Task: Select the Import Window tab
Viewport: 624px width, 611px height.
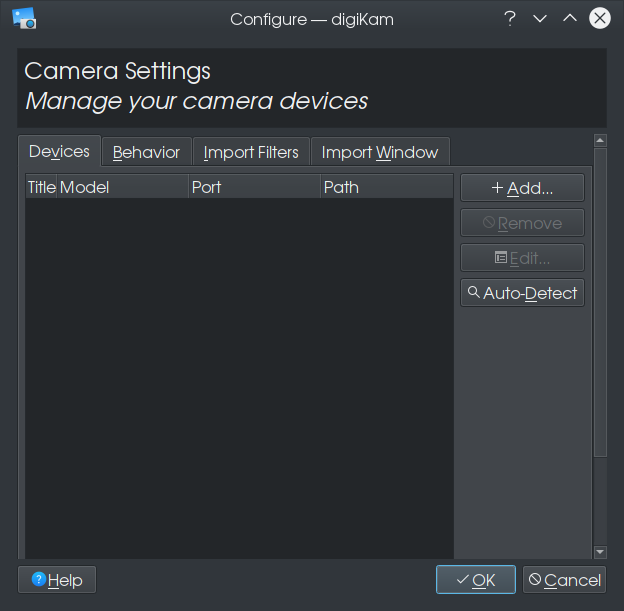Action: point(380,152)
